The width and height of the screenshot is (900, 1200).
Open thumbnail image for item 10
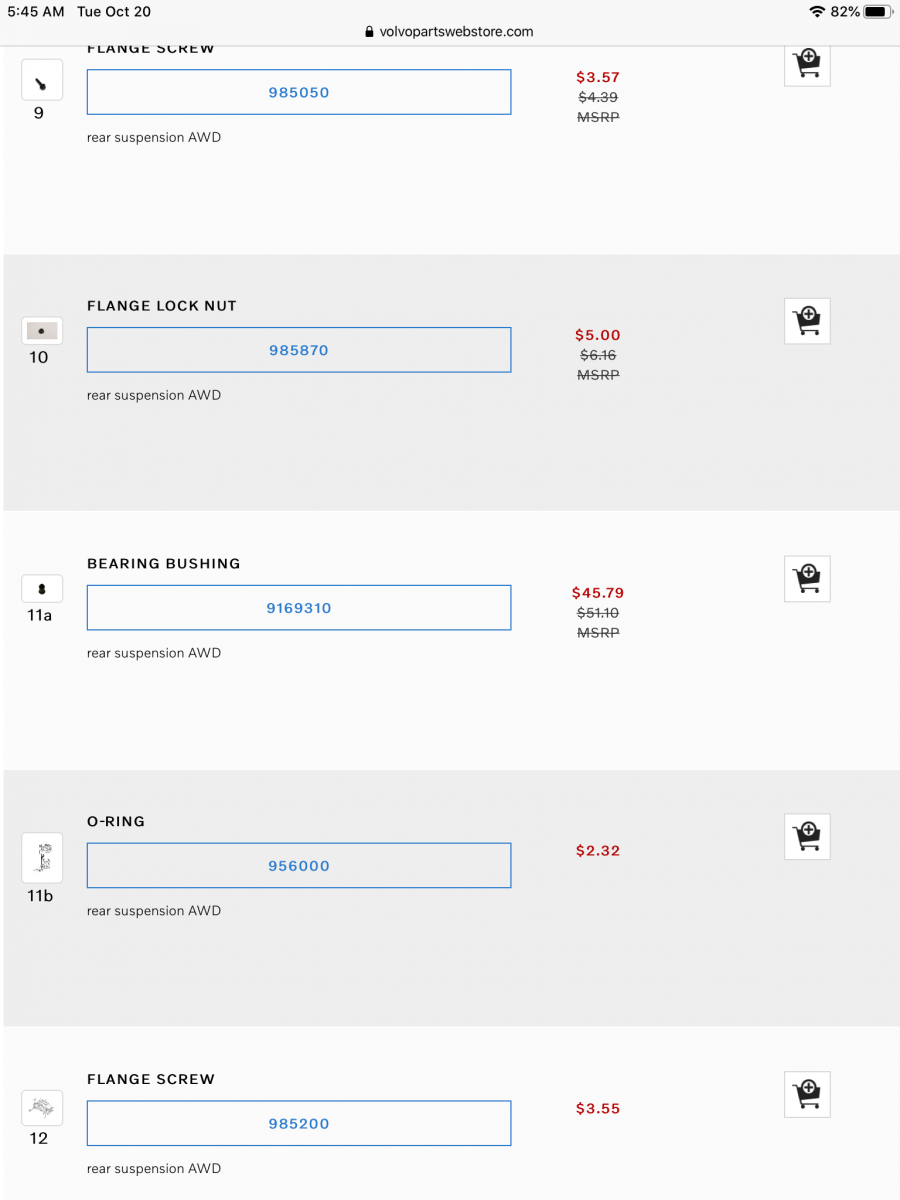click(x=42, y=331)
